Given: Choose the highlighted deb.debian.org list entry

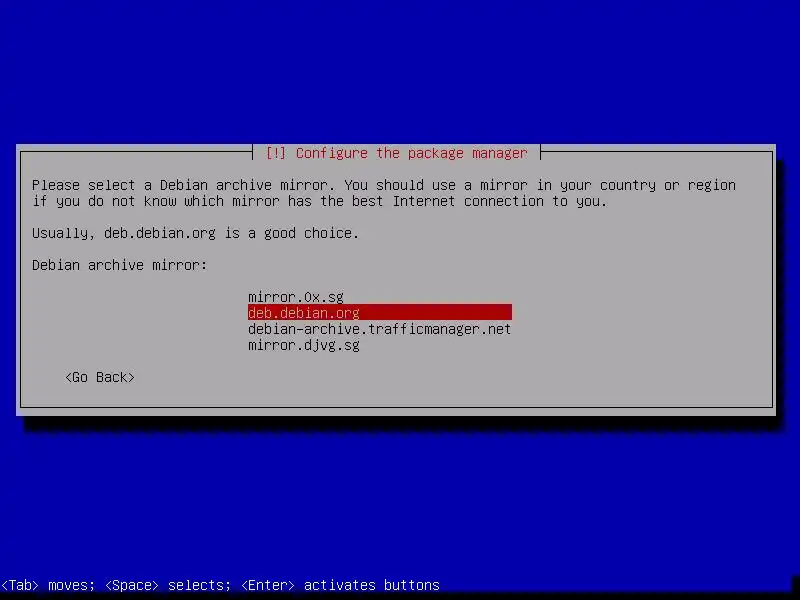Looking at the screenshot, I should point(380,312).
